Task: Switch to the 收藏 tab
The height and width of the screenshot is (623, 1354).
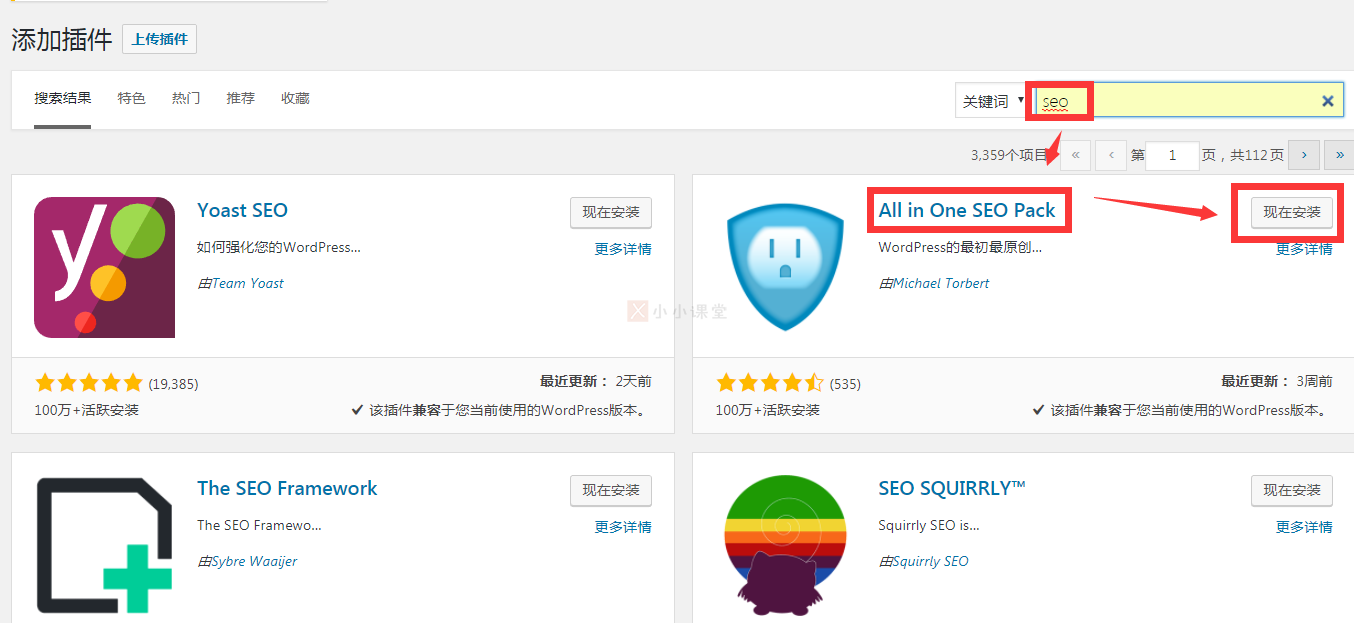Action: tap(295, 98)
